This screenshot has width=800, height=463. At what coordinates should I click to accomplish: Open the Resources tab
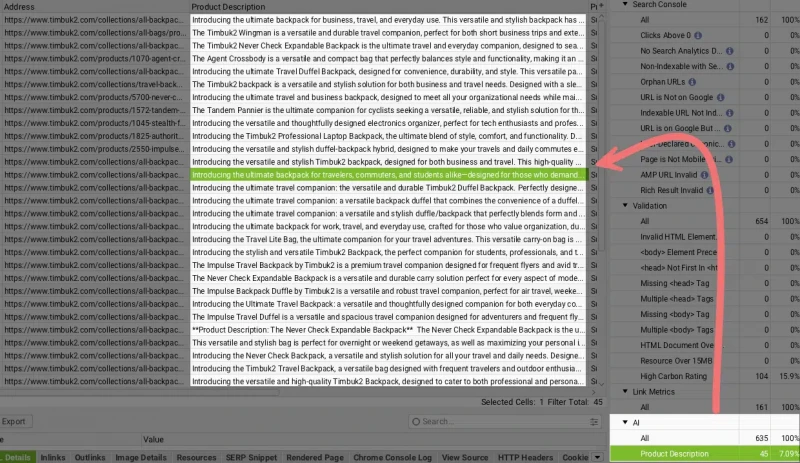(x=196, y=457)
